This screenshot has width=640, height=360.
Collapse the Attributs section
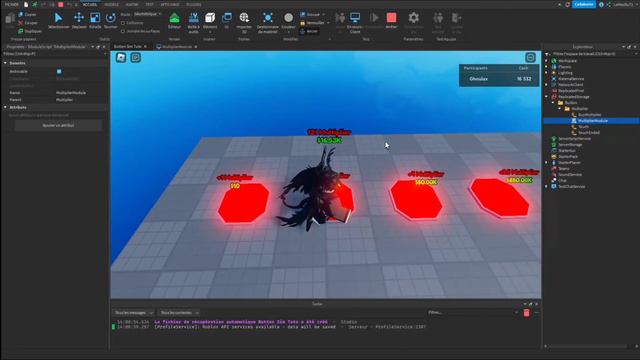pyautogui.click(x=5, y=107)
